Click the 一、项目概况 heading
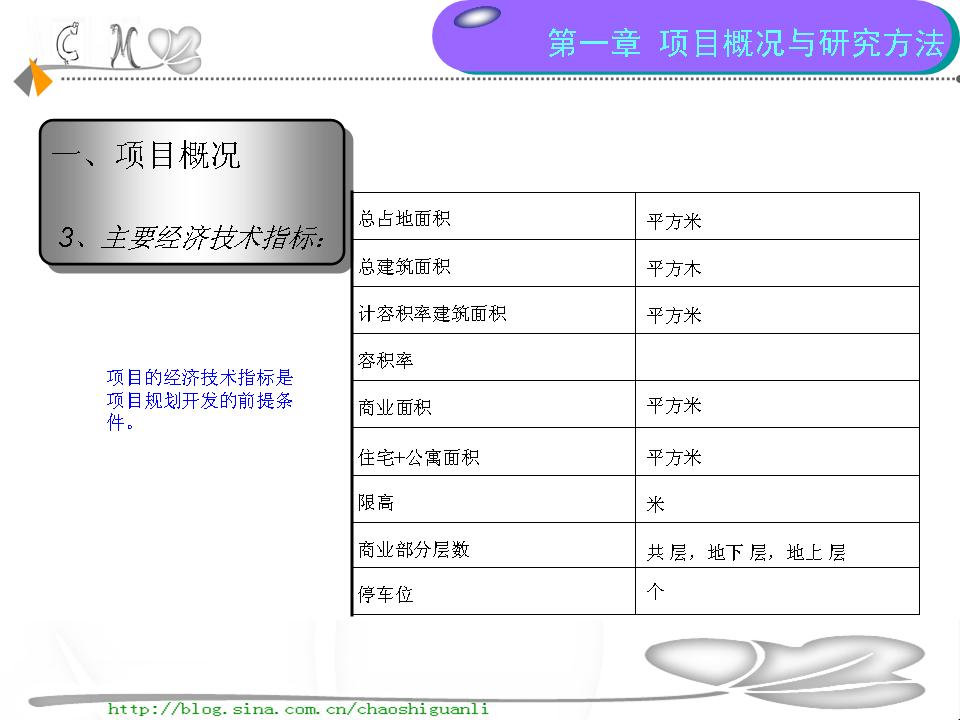 tap(146, 156)
